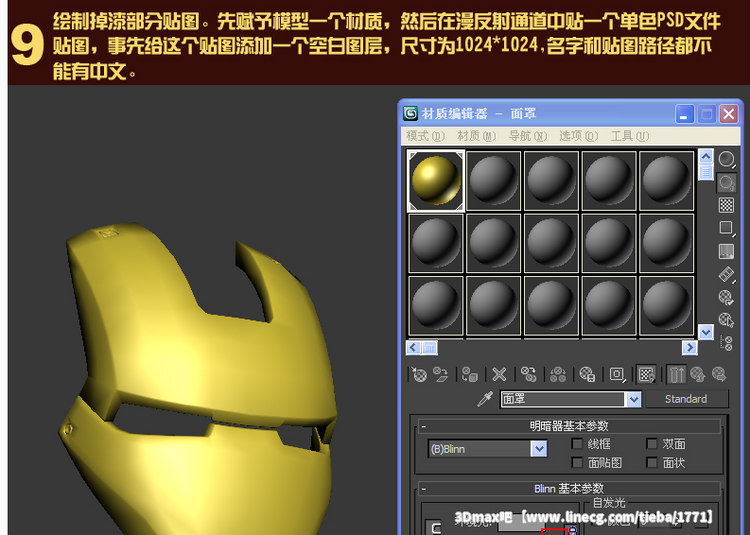The height and width of the screenshot is (535, 750).
Task: Open the 导航(N) menu
Action: pyautogui.click(x=527, y=136)
